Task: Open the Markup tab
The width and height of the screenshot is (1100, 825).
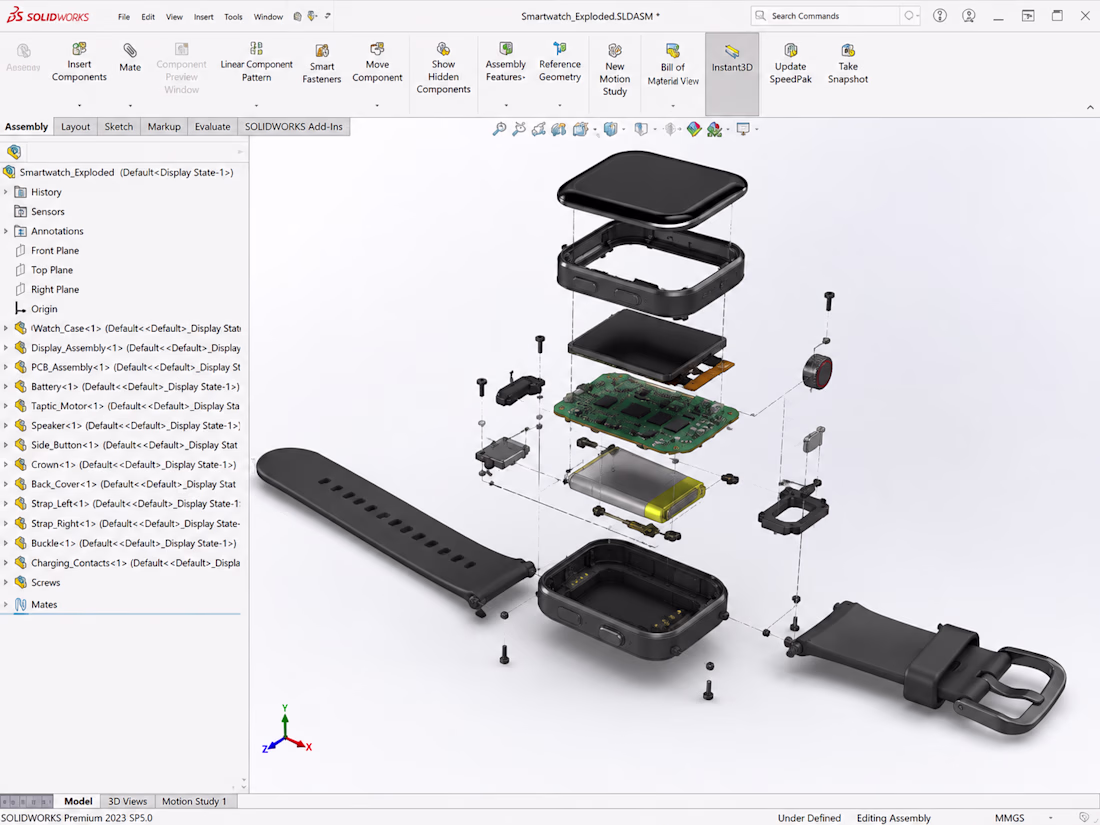Action: [x=164, y=126]
